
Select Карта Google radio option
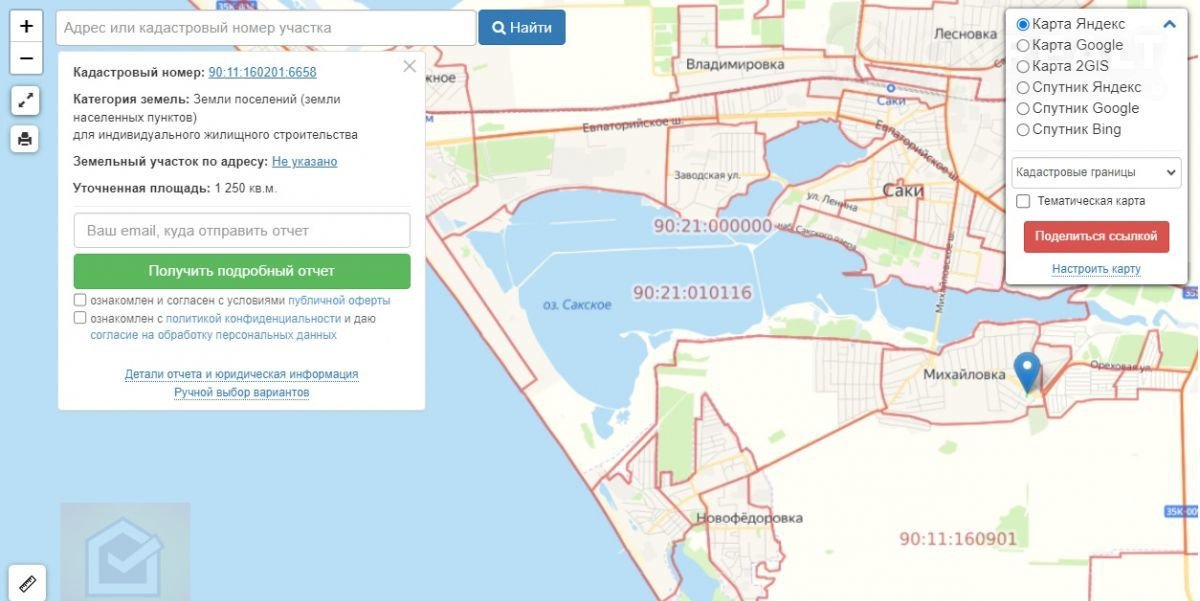[x=1023, y=45]
